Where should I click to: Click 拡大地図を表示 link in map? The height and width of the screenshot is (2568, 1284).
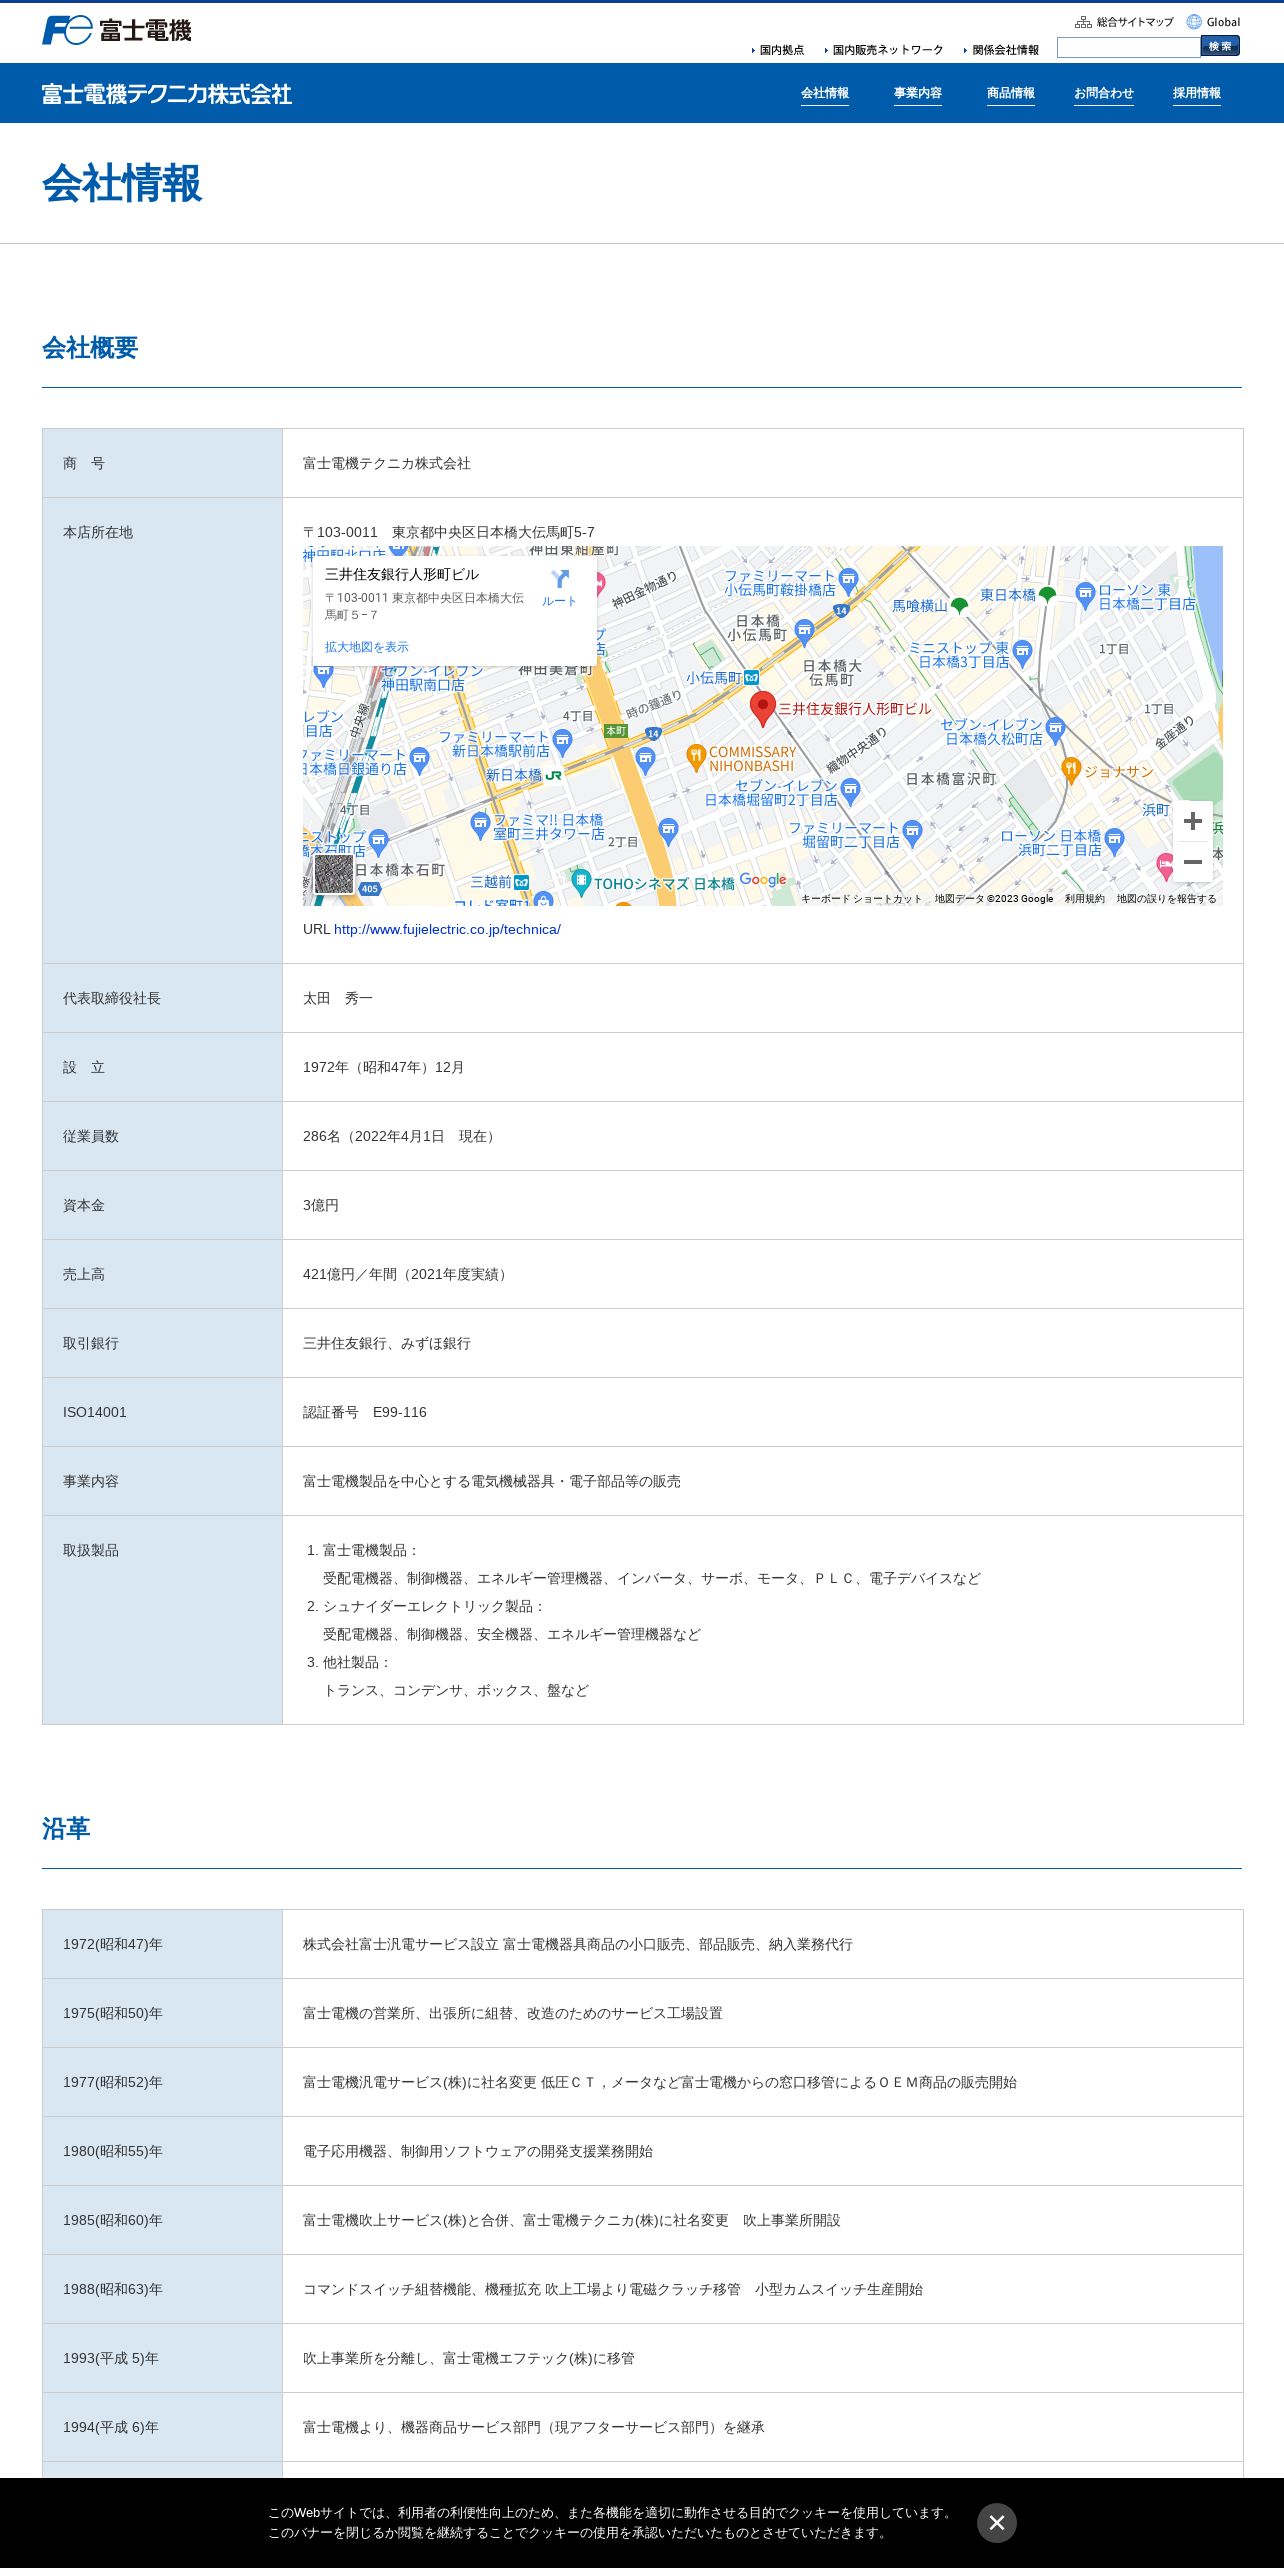click(367, 647)
